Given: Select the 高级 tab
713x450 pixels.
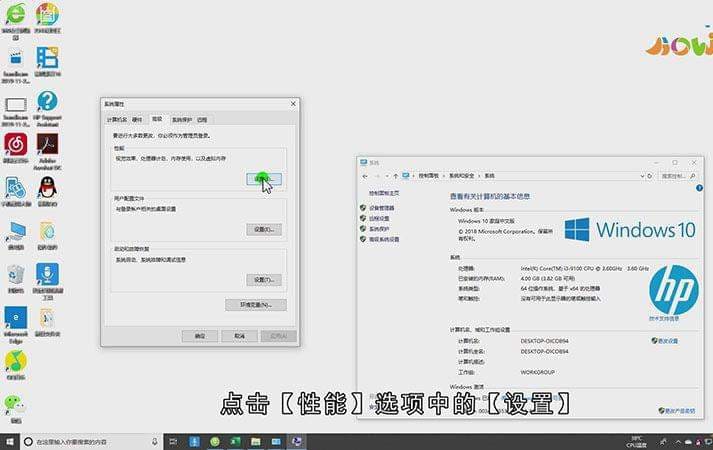Looking at the screenshot, I should (157, 119).
